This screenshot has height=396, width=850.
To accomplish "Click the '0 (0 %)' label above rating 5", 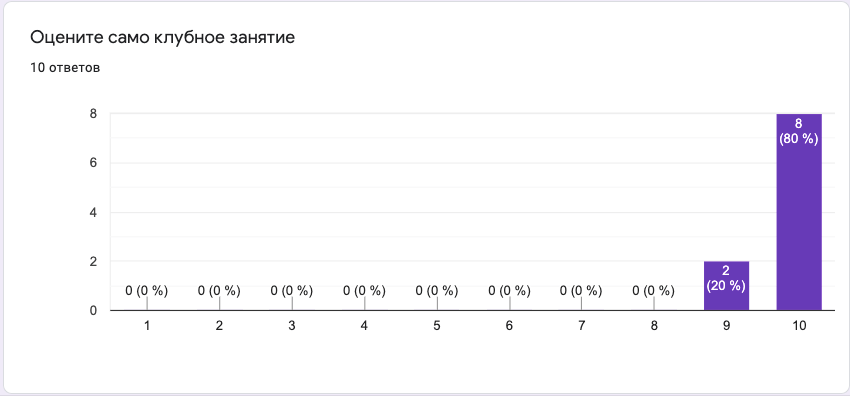I will click(x=437, y=291).
